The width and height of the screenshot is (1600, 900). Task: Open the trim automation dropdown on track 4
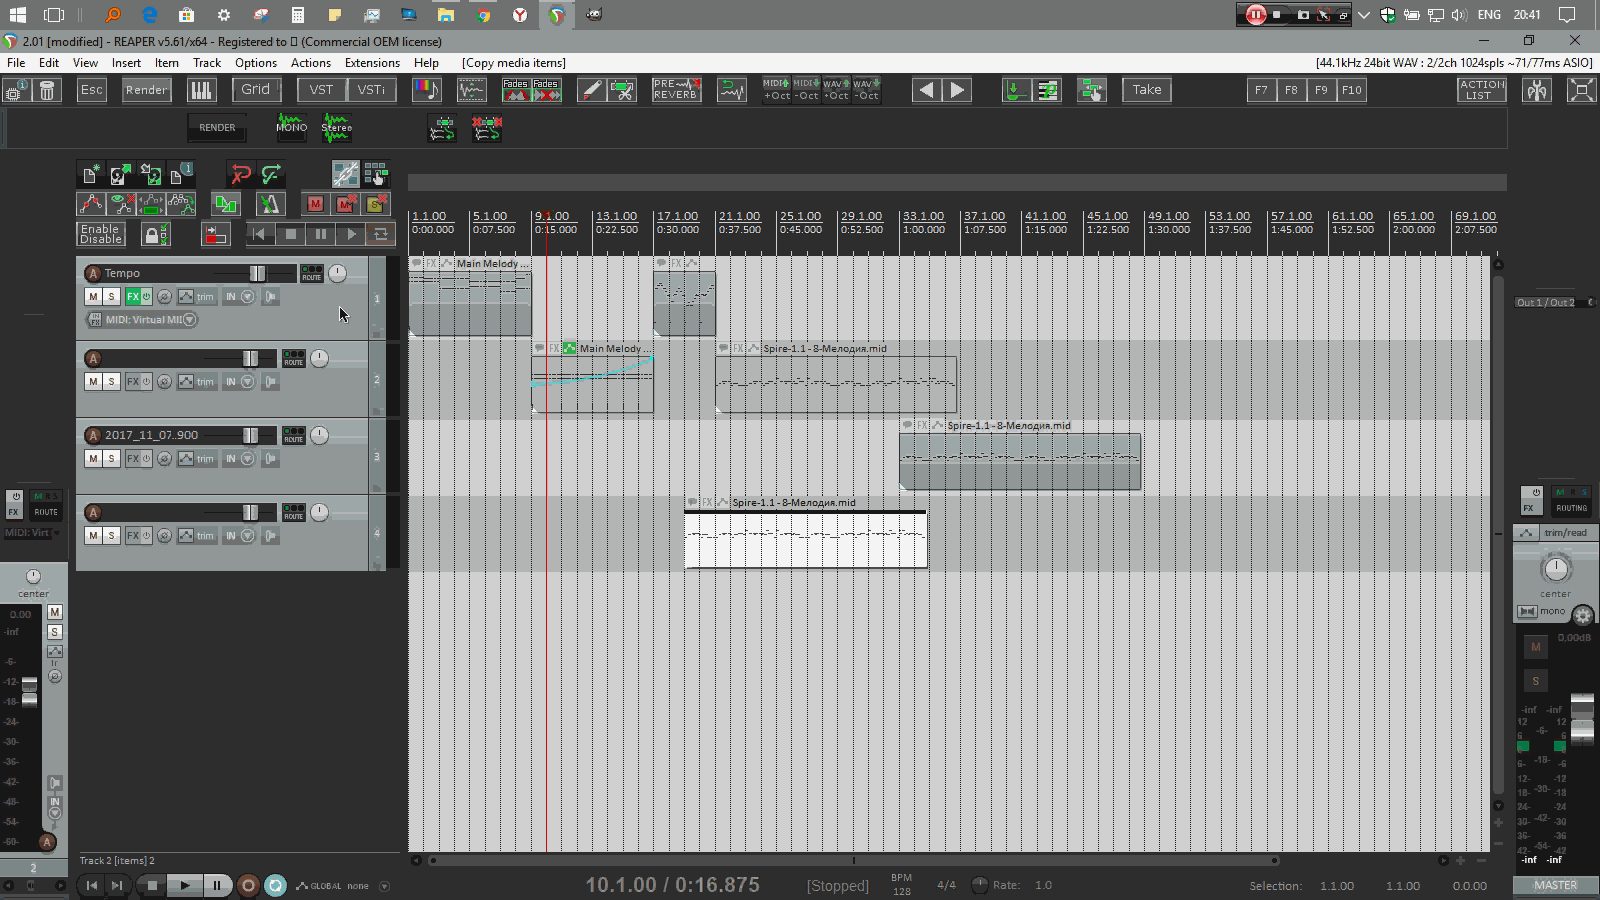coord(205,536)
